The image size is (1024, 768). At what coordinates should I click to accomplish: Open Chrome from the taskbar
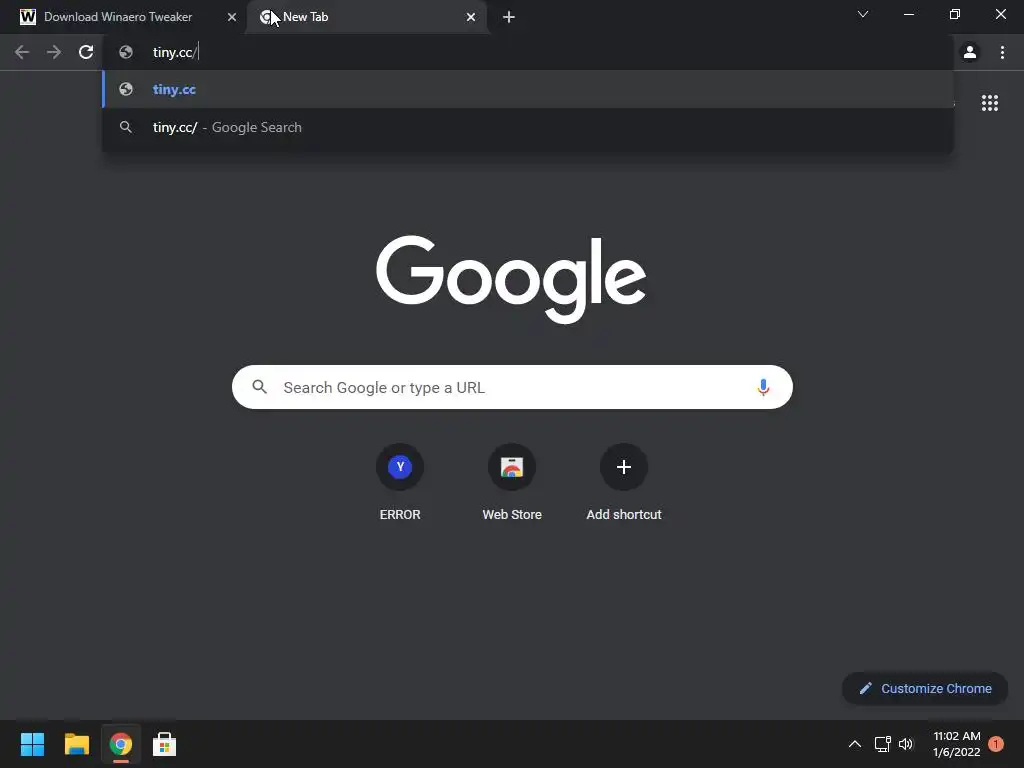pos(121,744)
